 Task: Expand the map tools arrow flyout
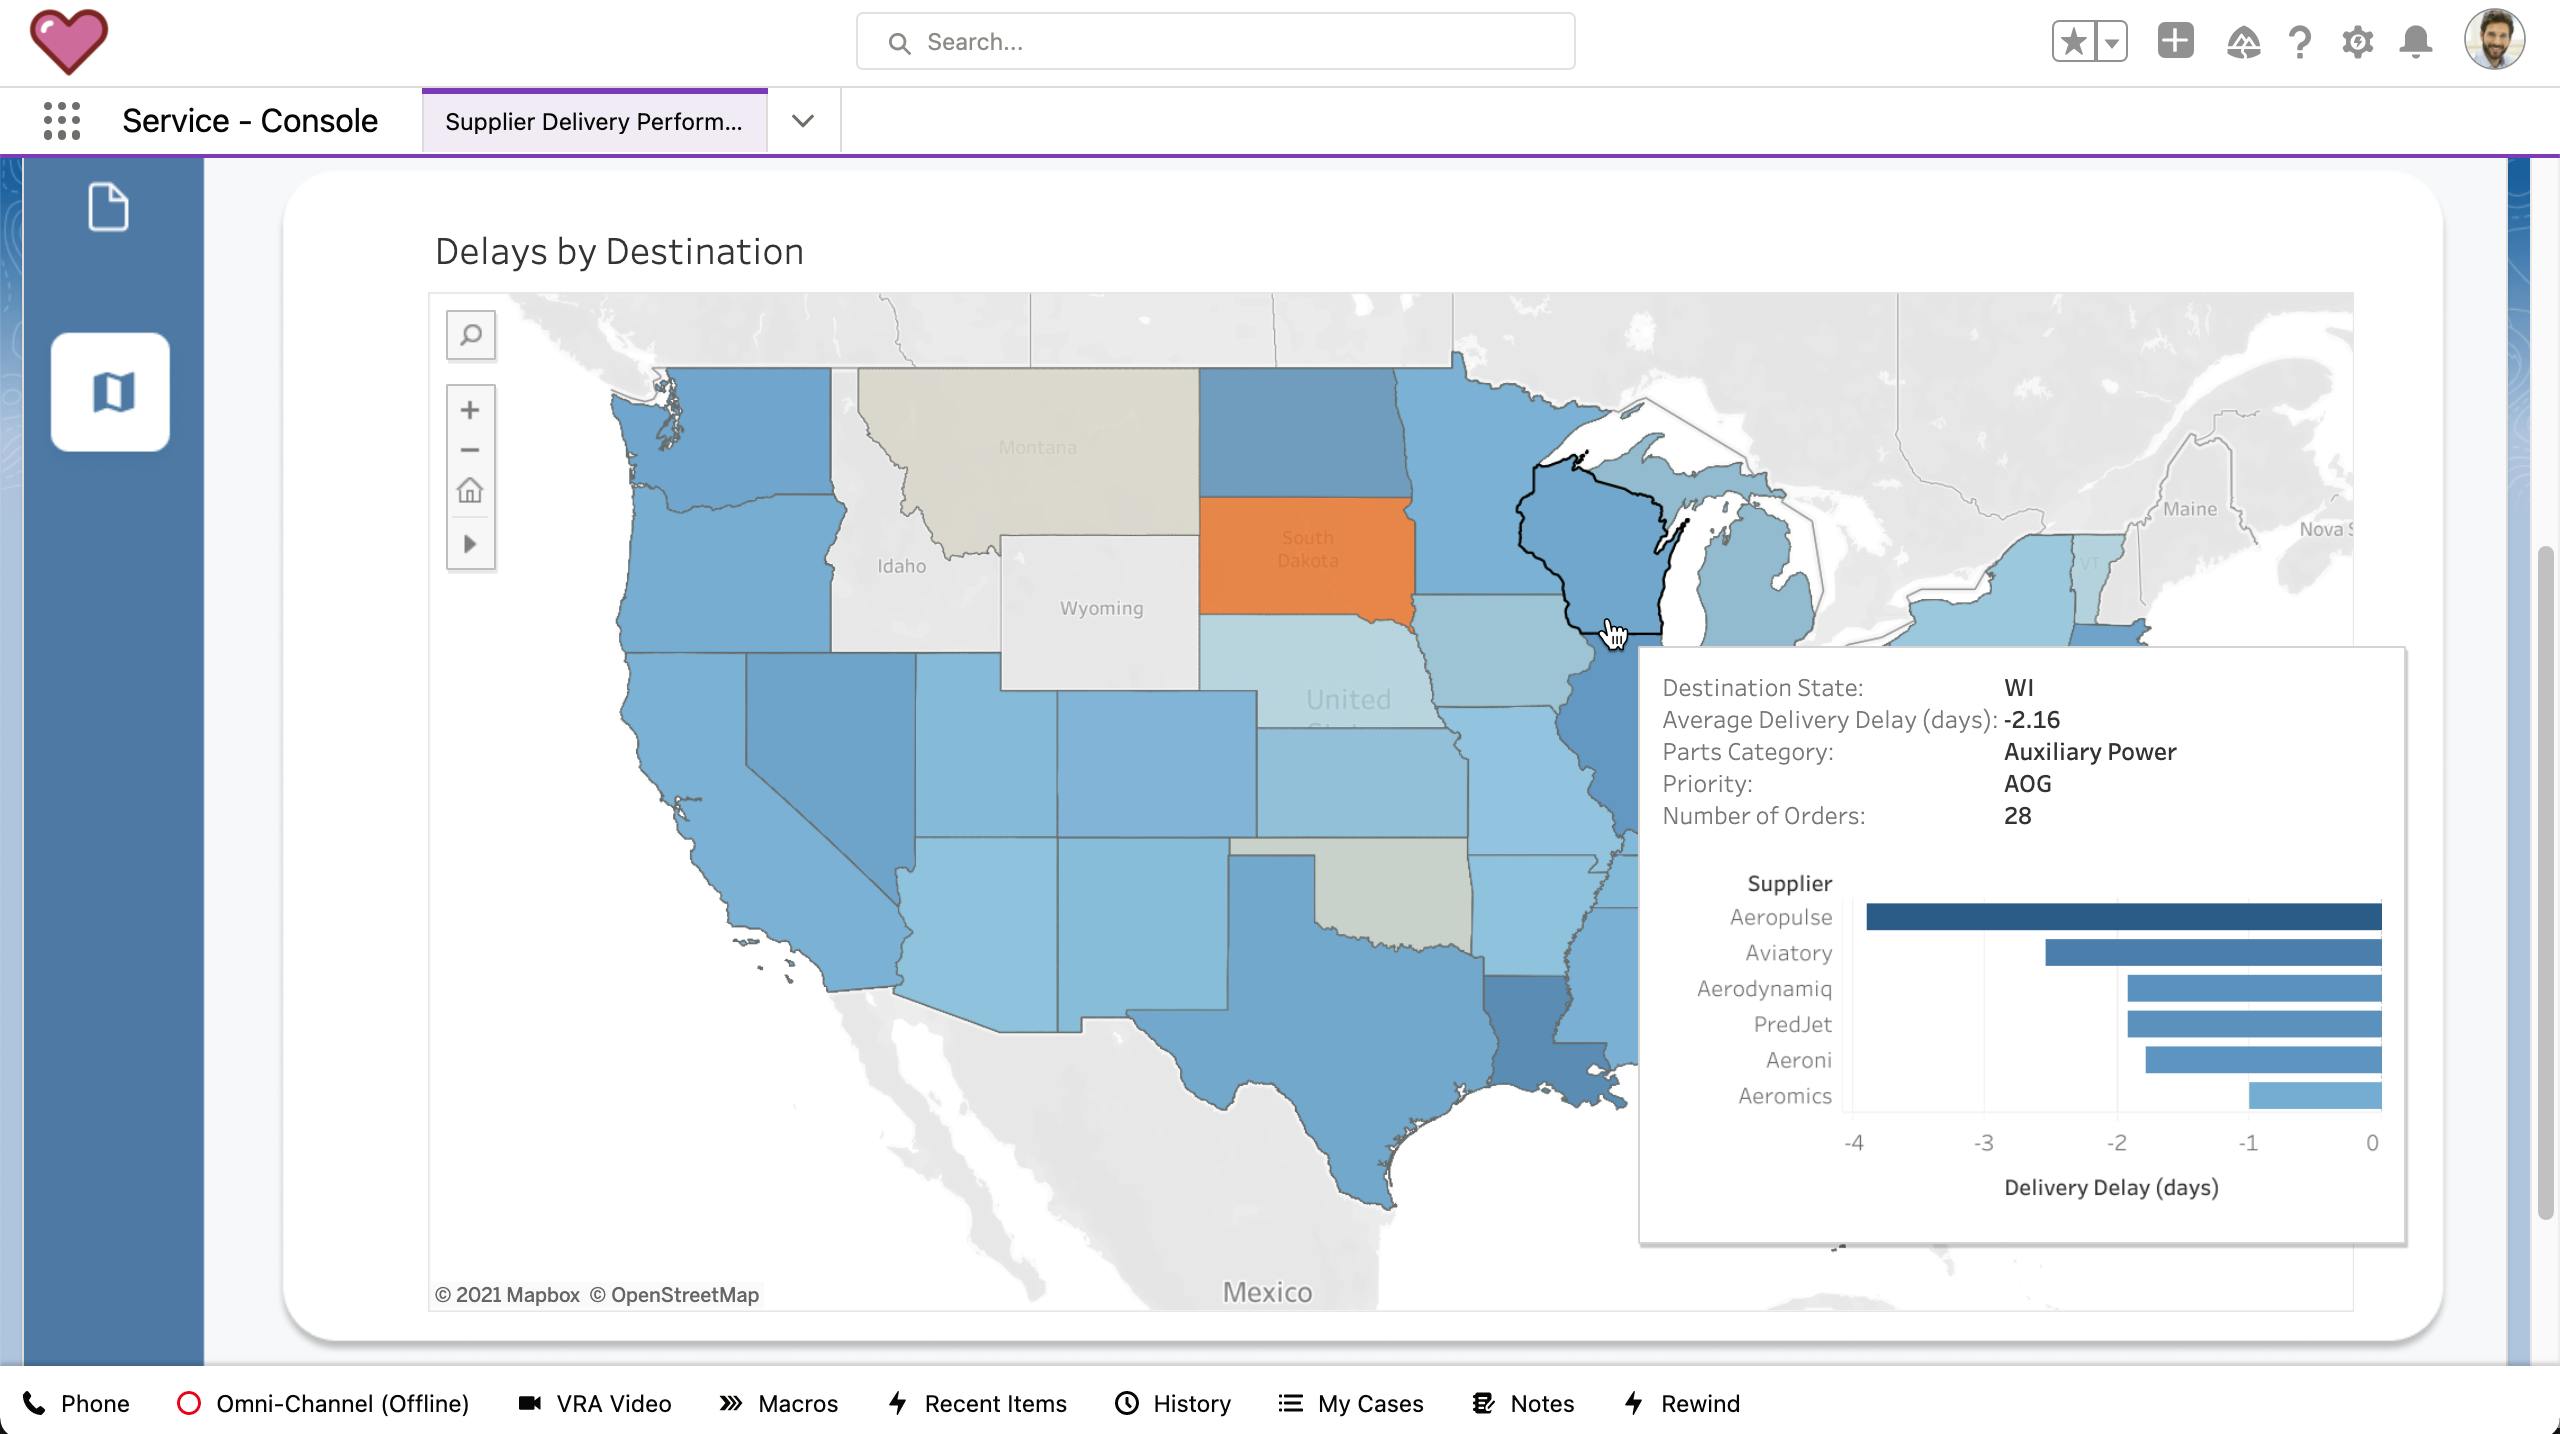[470, 544]
